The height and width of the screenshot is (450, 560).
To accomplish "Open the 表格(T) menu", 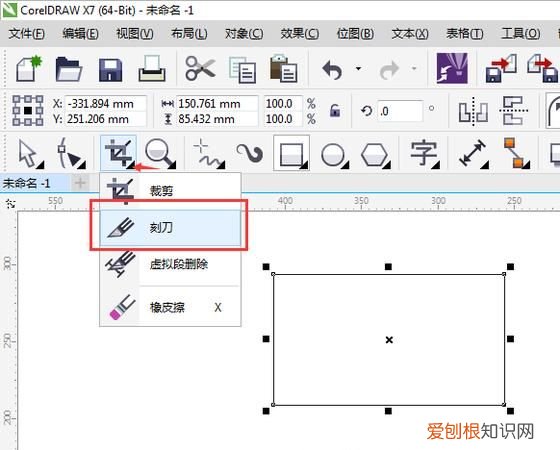I will 465,34.
